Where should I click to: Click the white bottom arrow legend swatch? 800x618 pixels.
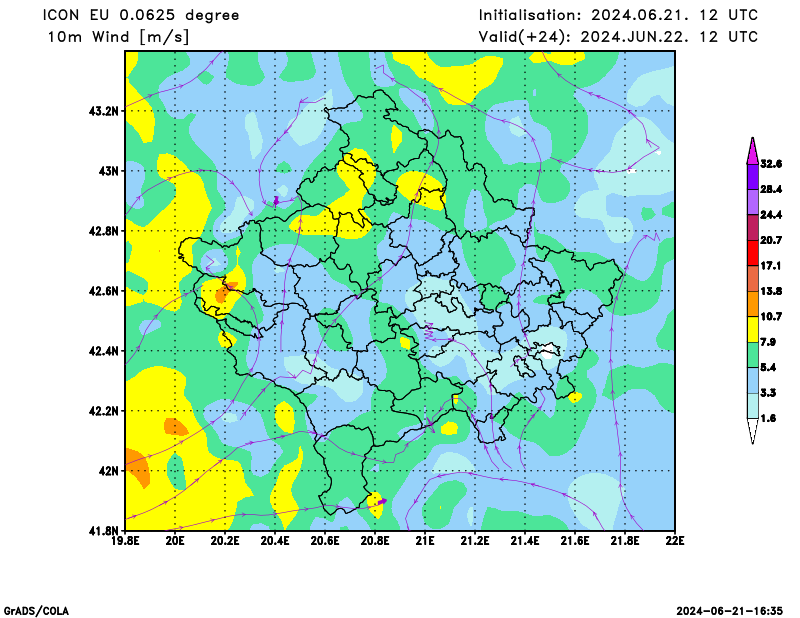click(x=753, y=431)
